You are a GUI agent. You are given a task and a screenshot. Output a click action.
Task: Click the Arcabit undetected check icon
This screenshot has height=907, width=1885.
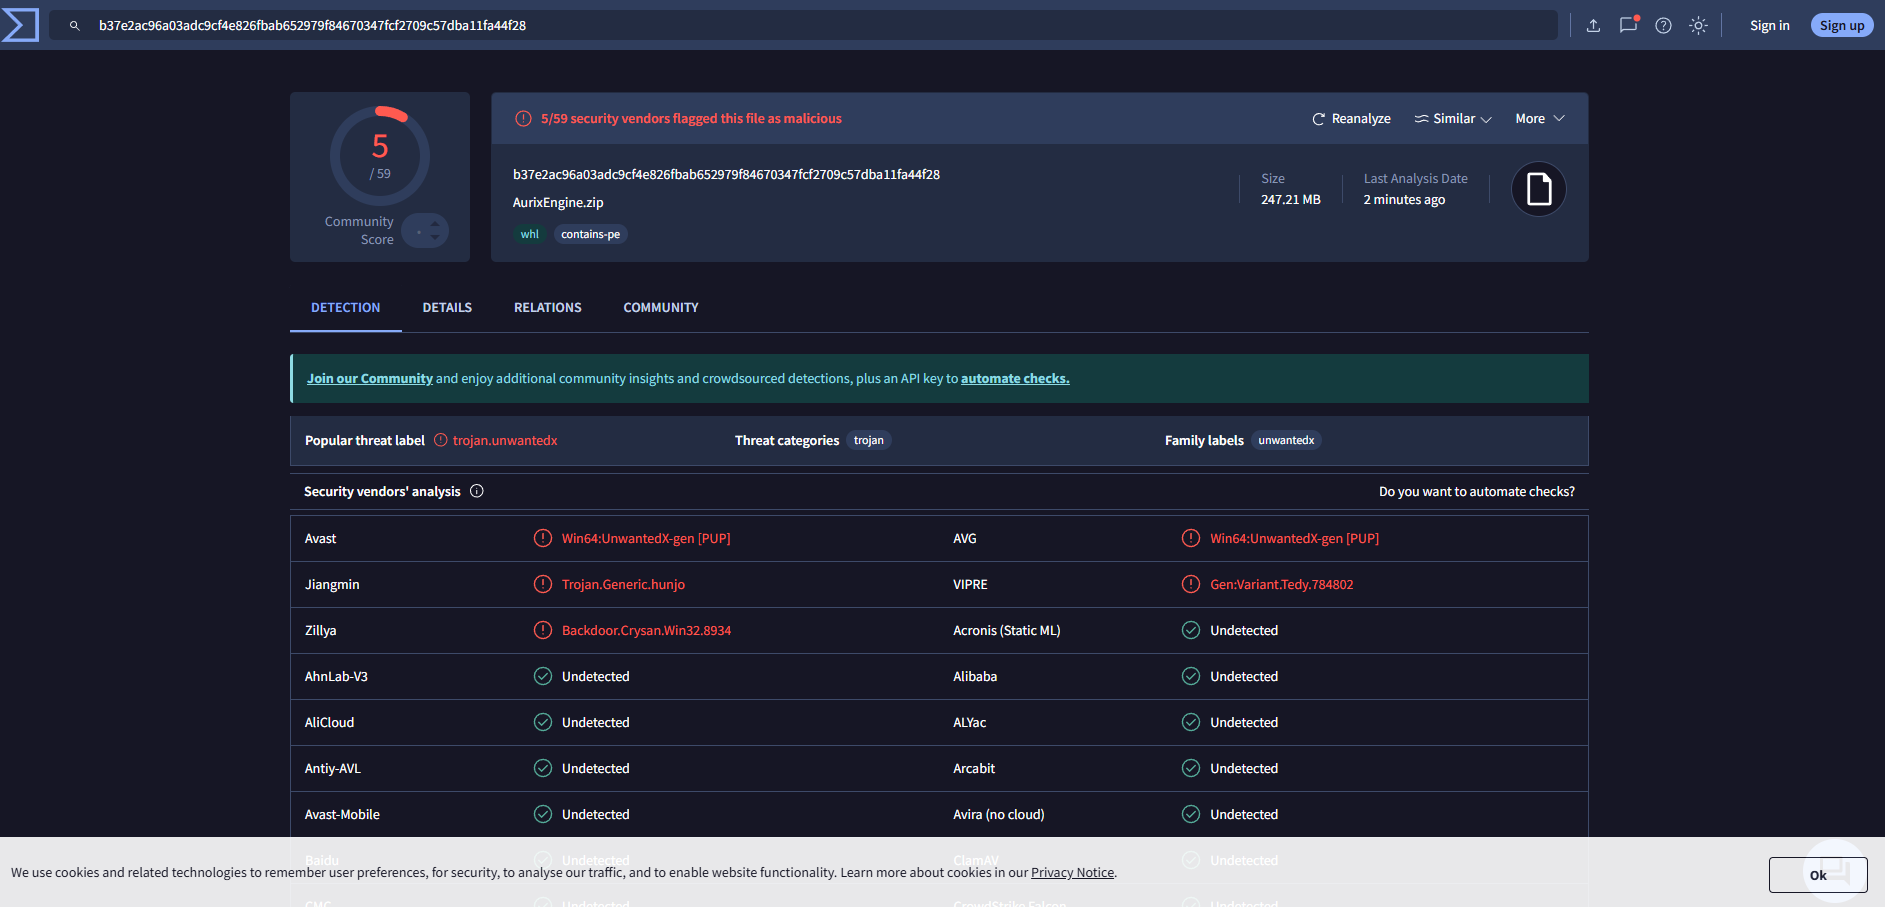point(1191,768)
